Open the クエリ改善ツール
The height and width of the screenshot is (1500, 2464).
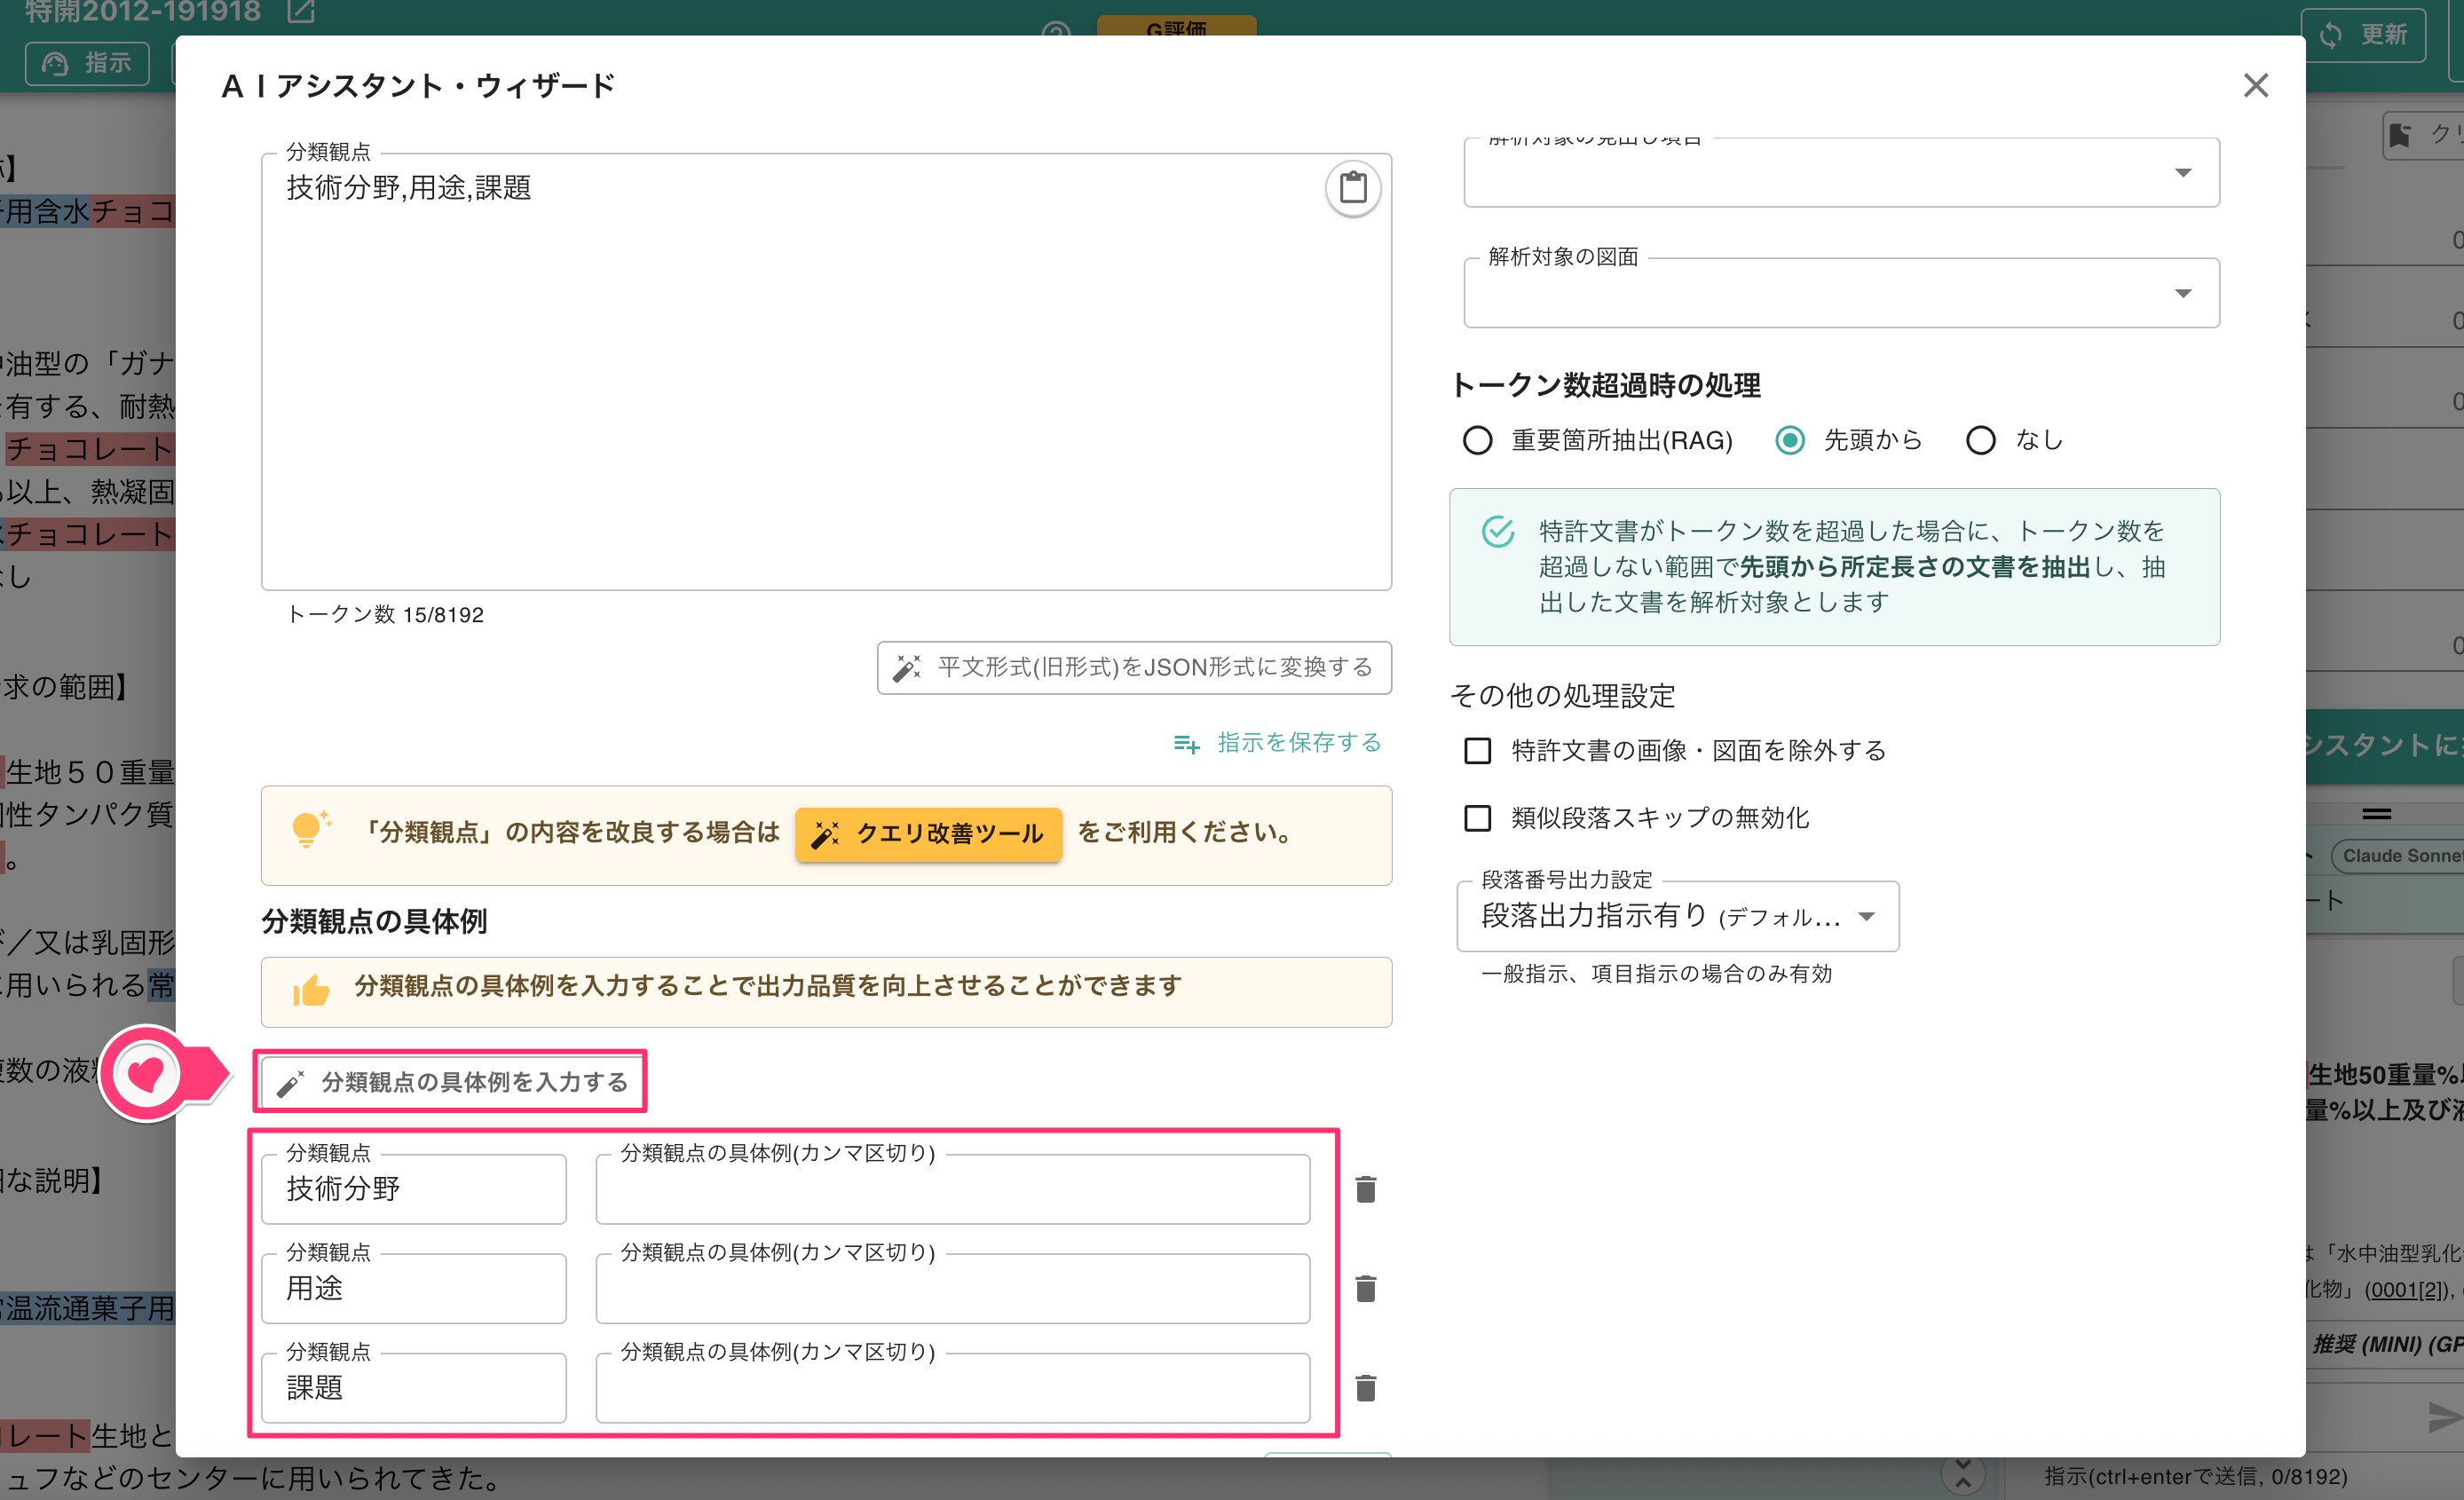(x=928, y=834)
